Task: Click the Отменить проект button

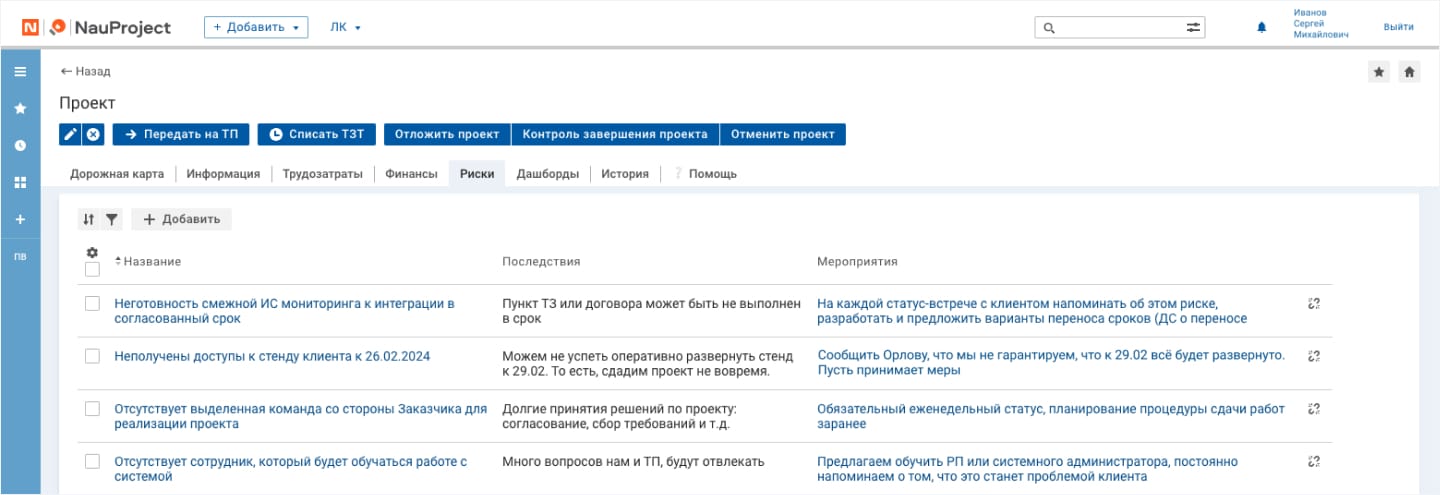Action: click(x=783, y=134)
